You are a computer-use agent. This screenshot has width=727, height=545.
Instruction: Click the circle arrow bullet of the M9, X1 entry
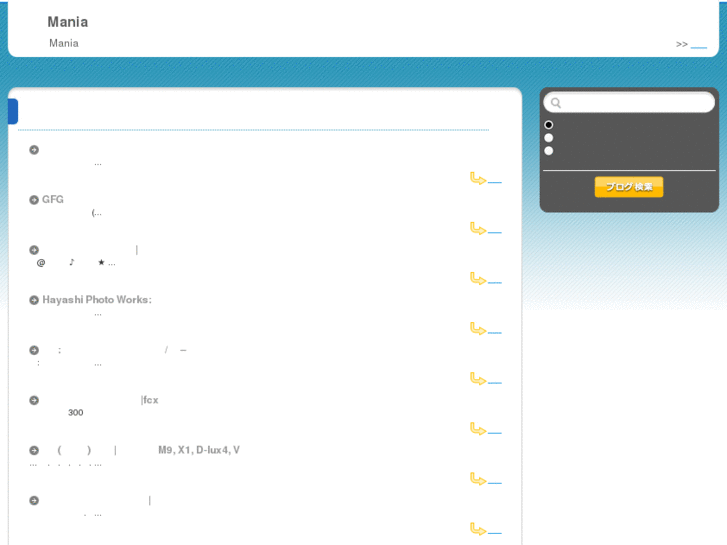click(34, 450)
